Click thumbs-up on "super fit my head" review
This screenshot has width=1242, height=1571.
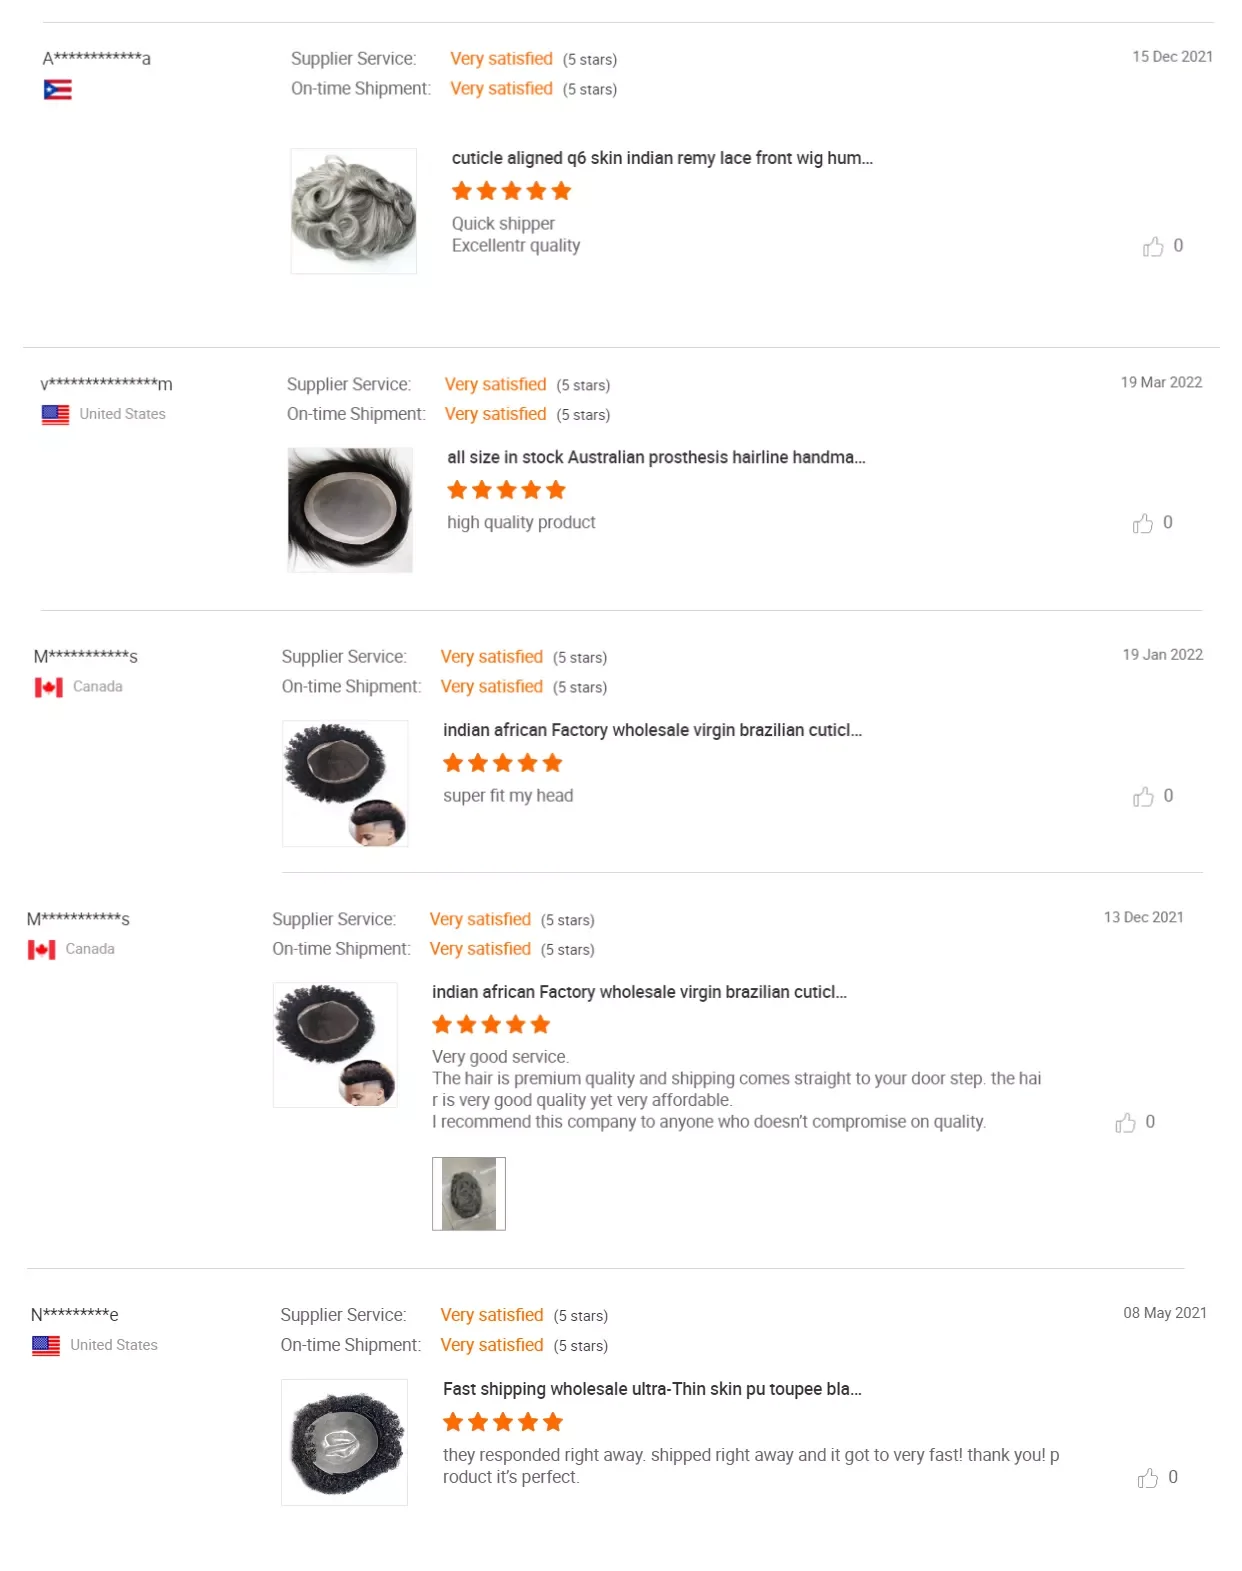pos(1143,797)
